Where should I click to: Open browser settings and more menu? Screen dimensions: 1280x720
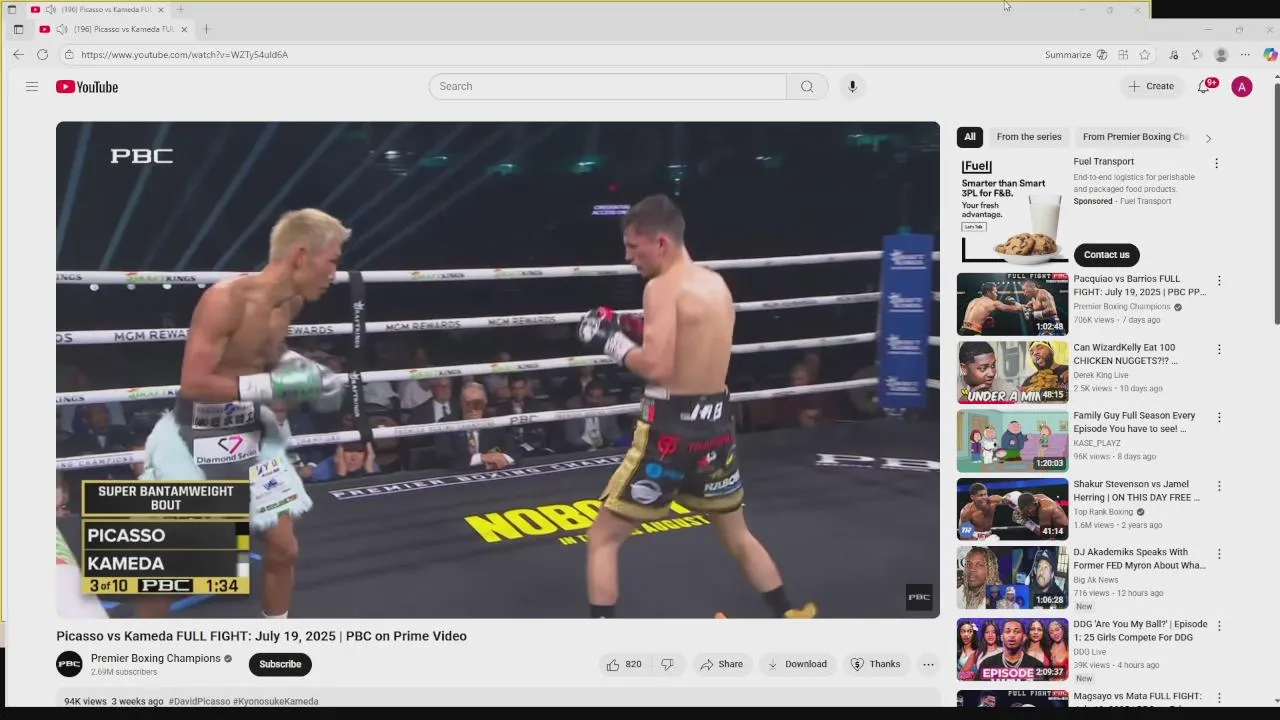click(x=1245, y=55)
